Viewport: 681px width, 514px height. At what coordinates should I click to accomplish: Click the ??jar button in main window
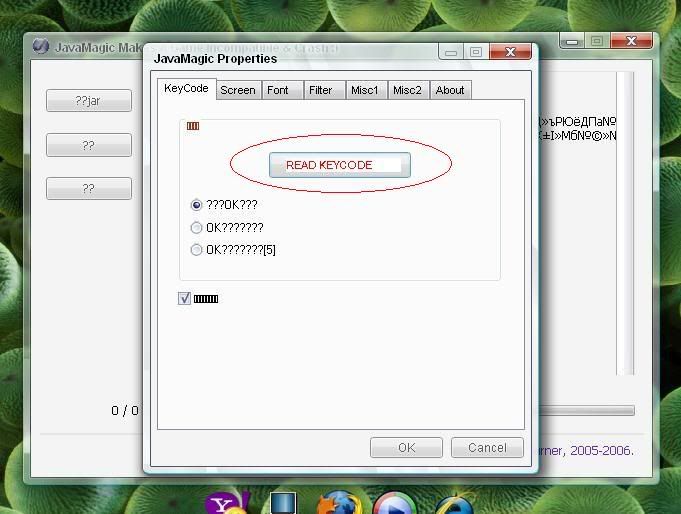tap(89, 100)
